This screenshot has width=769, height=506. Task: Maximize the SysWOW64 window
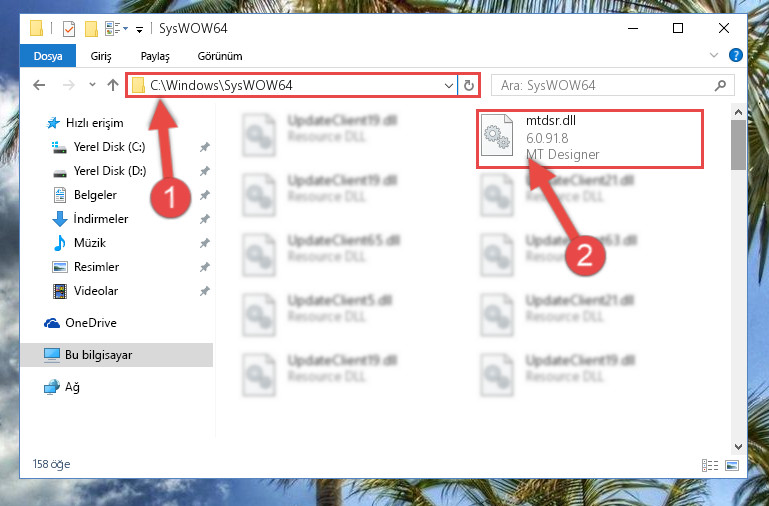678,28
